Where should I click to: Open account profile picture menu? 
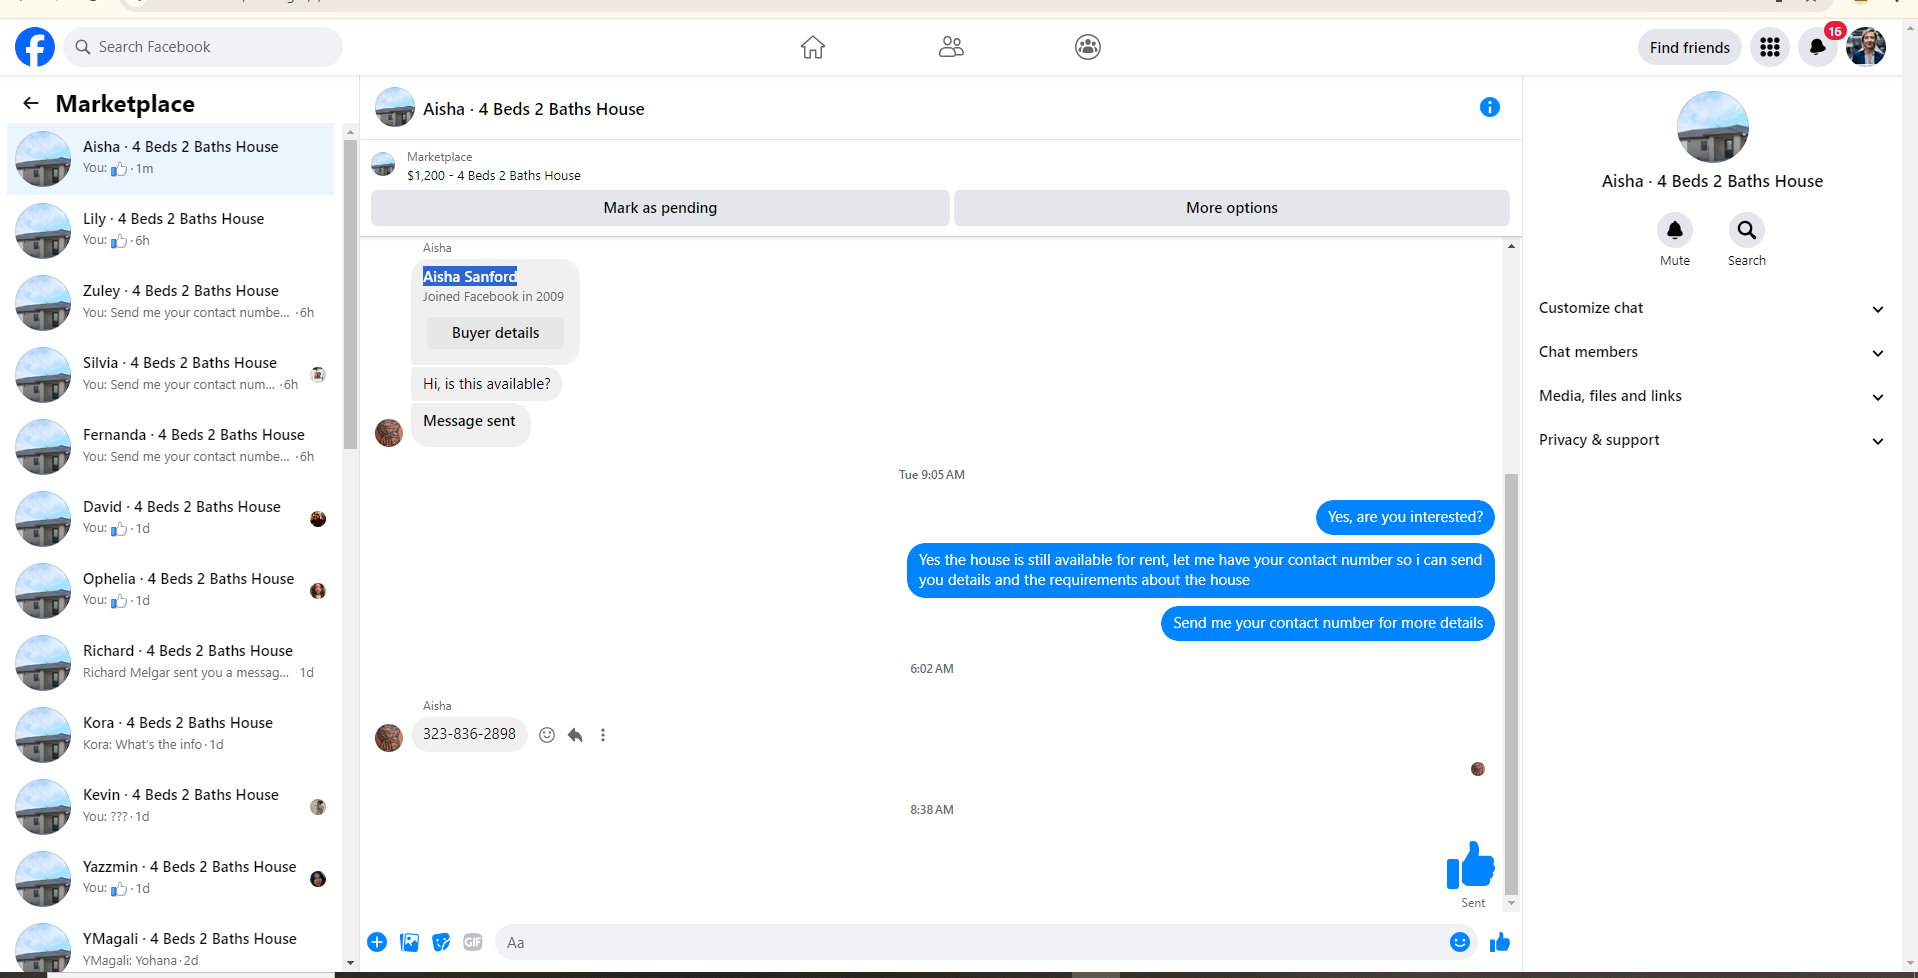click(x=1866, y=47)
